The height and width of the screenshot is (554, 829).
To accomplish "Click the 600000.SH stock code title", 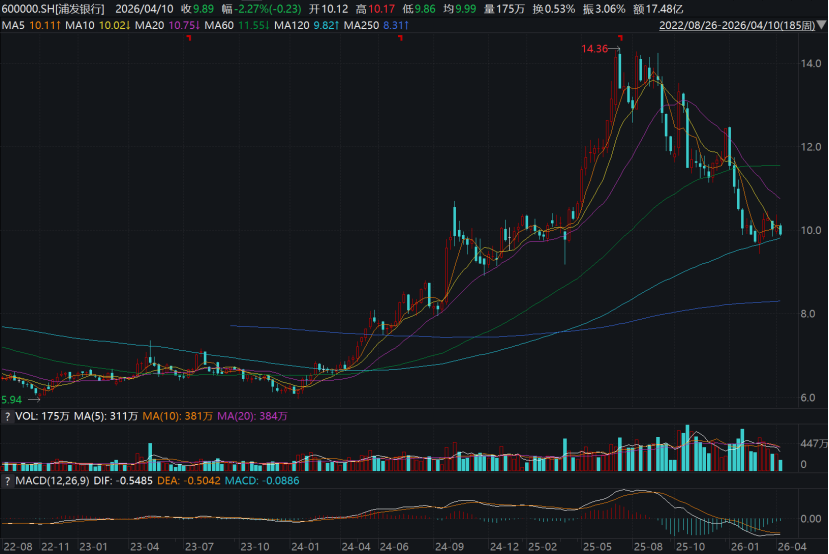I will 52,8.
